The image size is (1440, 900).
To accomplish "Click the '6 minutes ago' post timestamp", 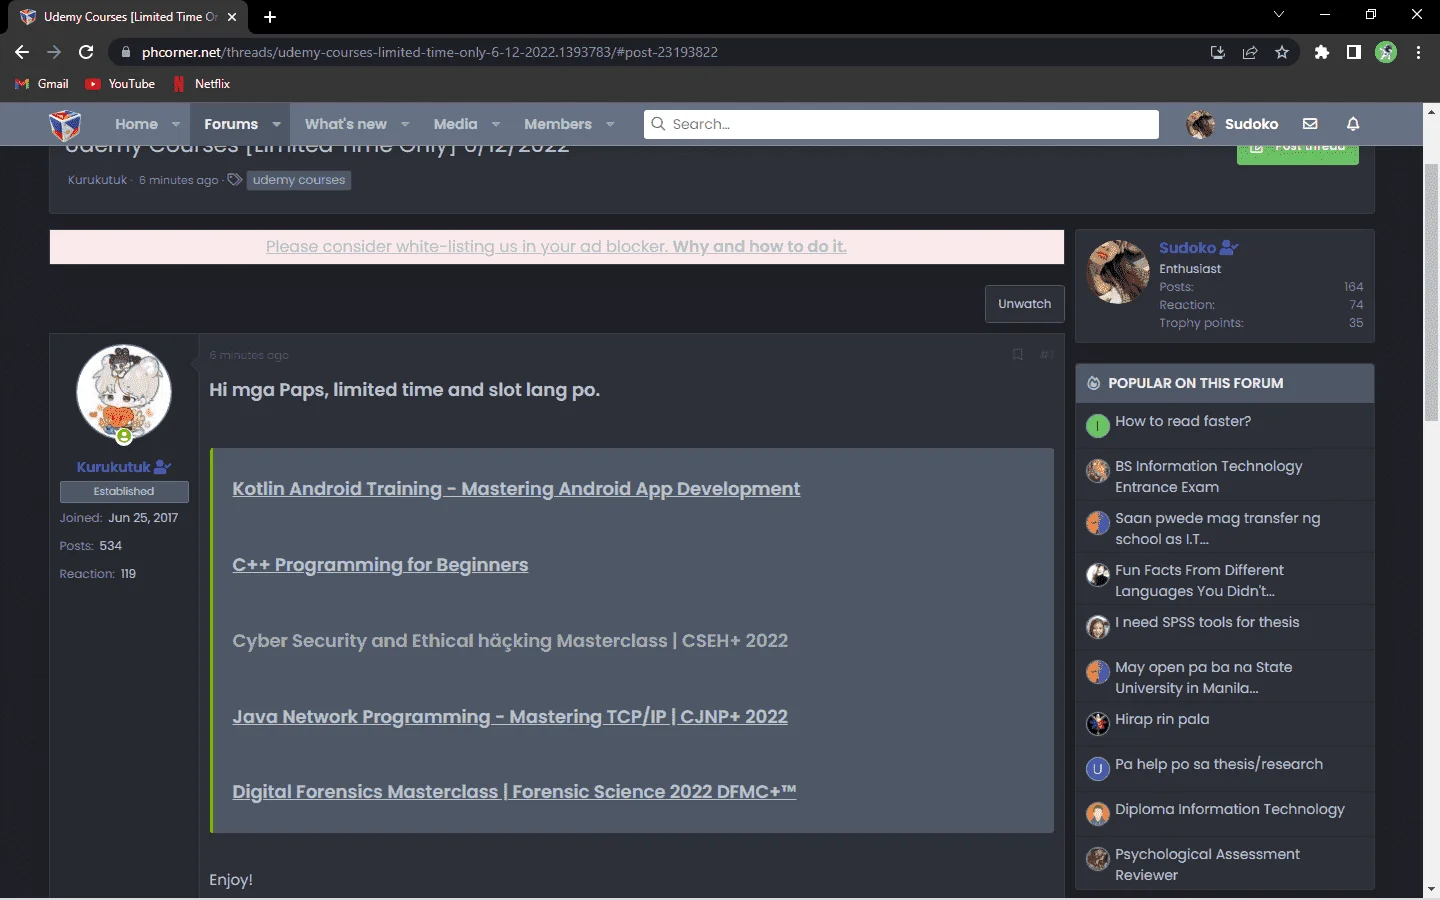I will 249,355.
